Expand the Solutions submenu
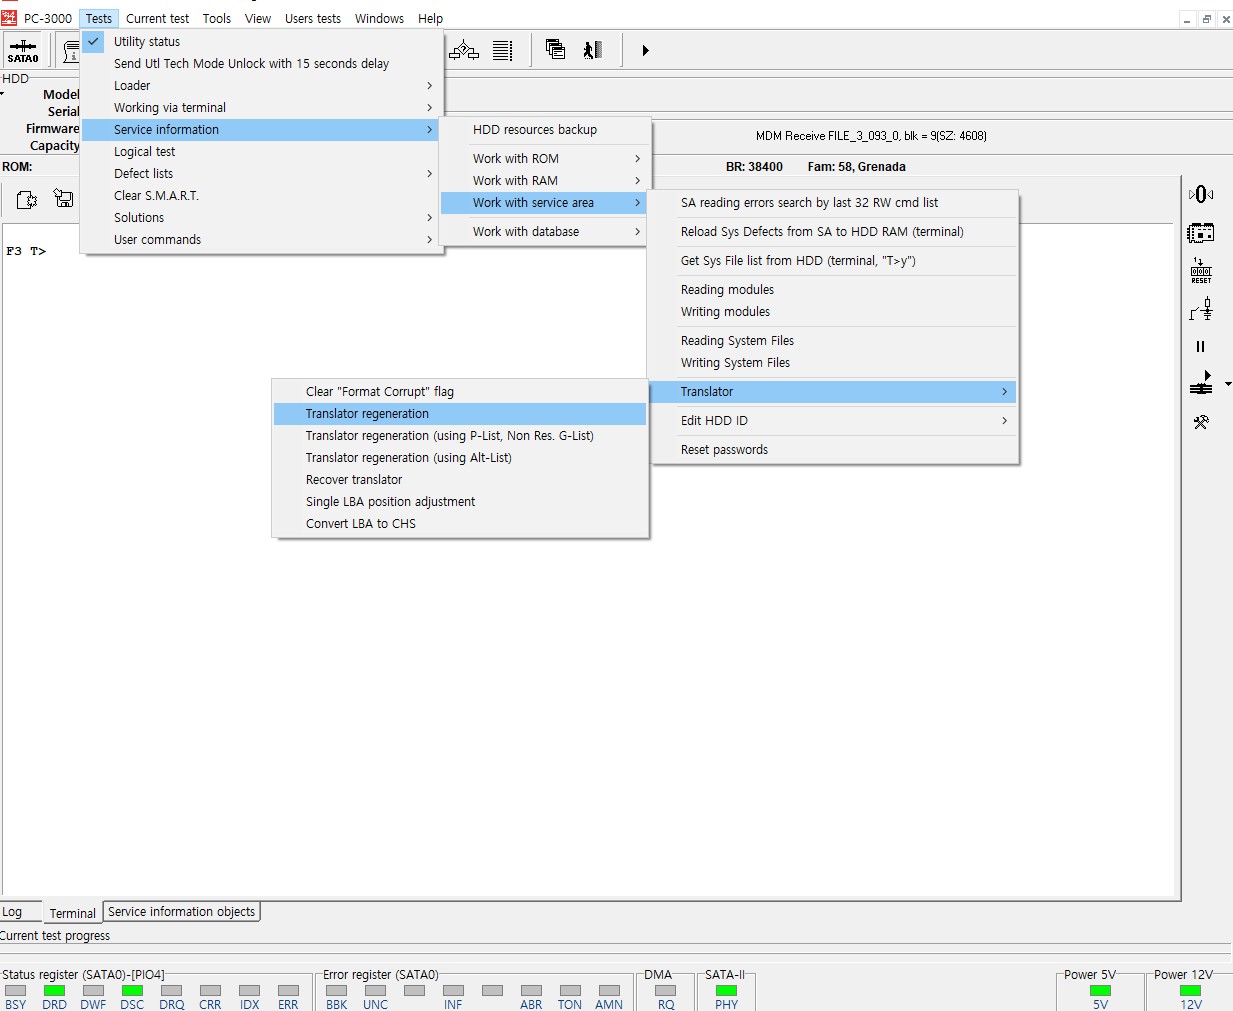1233x1011 pixels. coord(262,217)
